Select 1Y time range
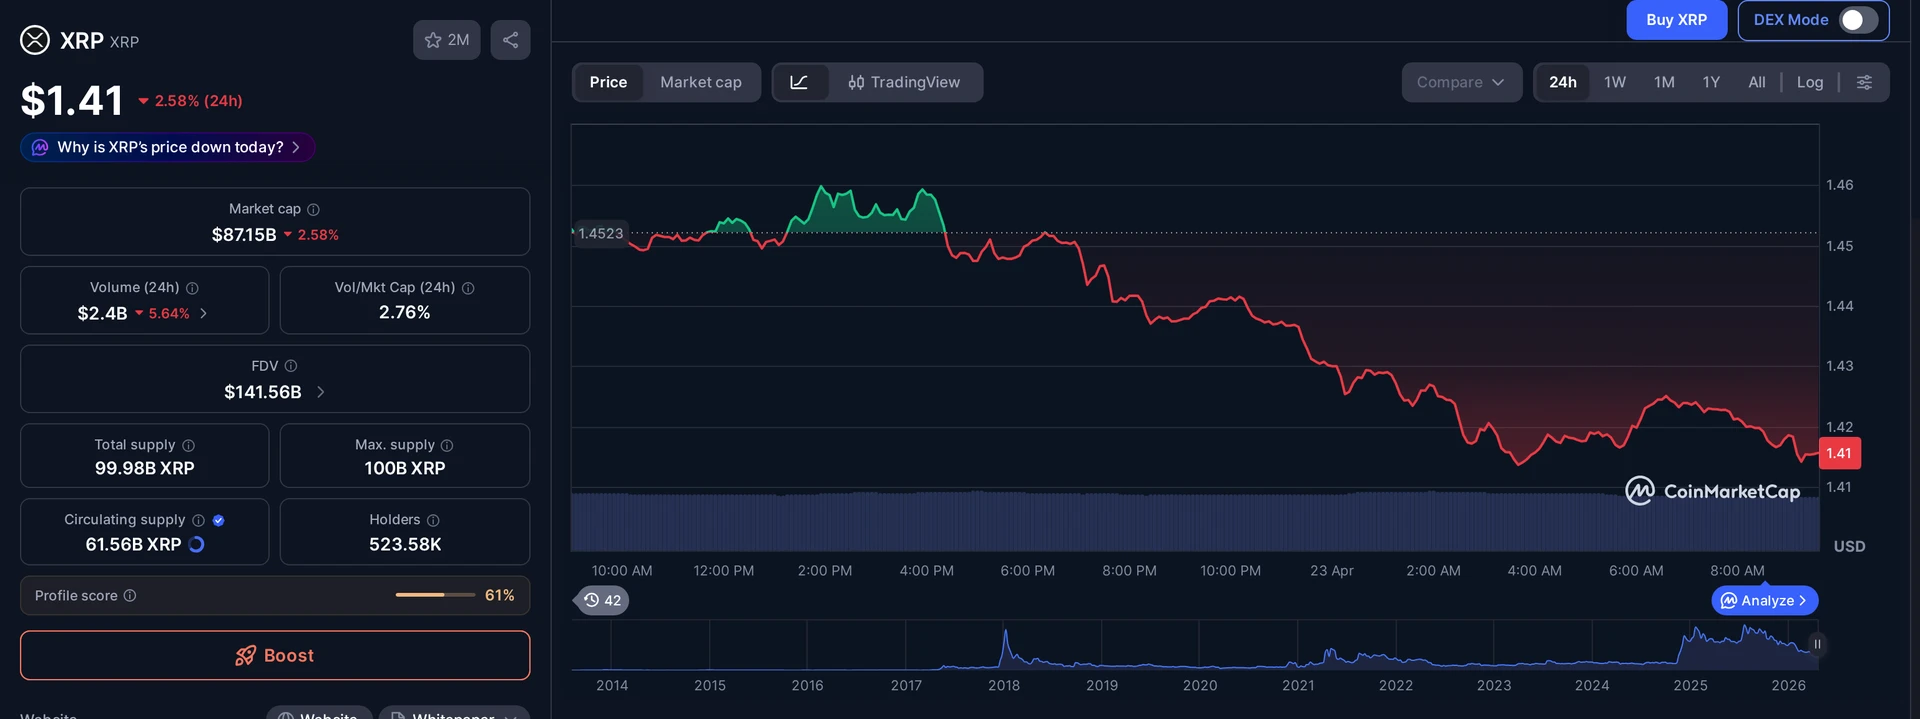Screen dimensions: 1920x719 click(x=1711, y=82)
